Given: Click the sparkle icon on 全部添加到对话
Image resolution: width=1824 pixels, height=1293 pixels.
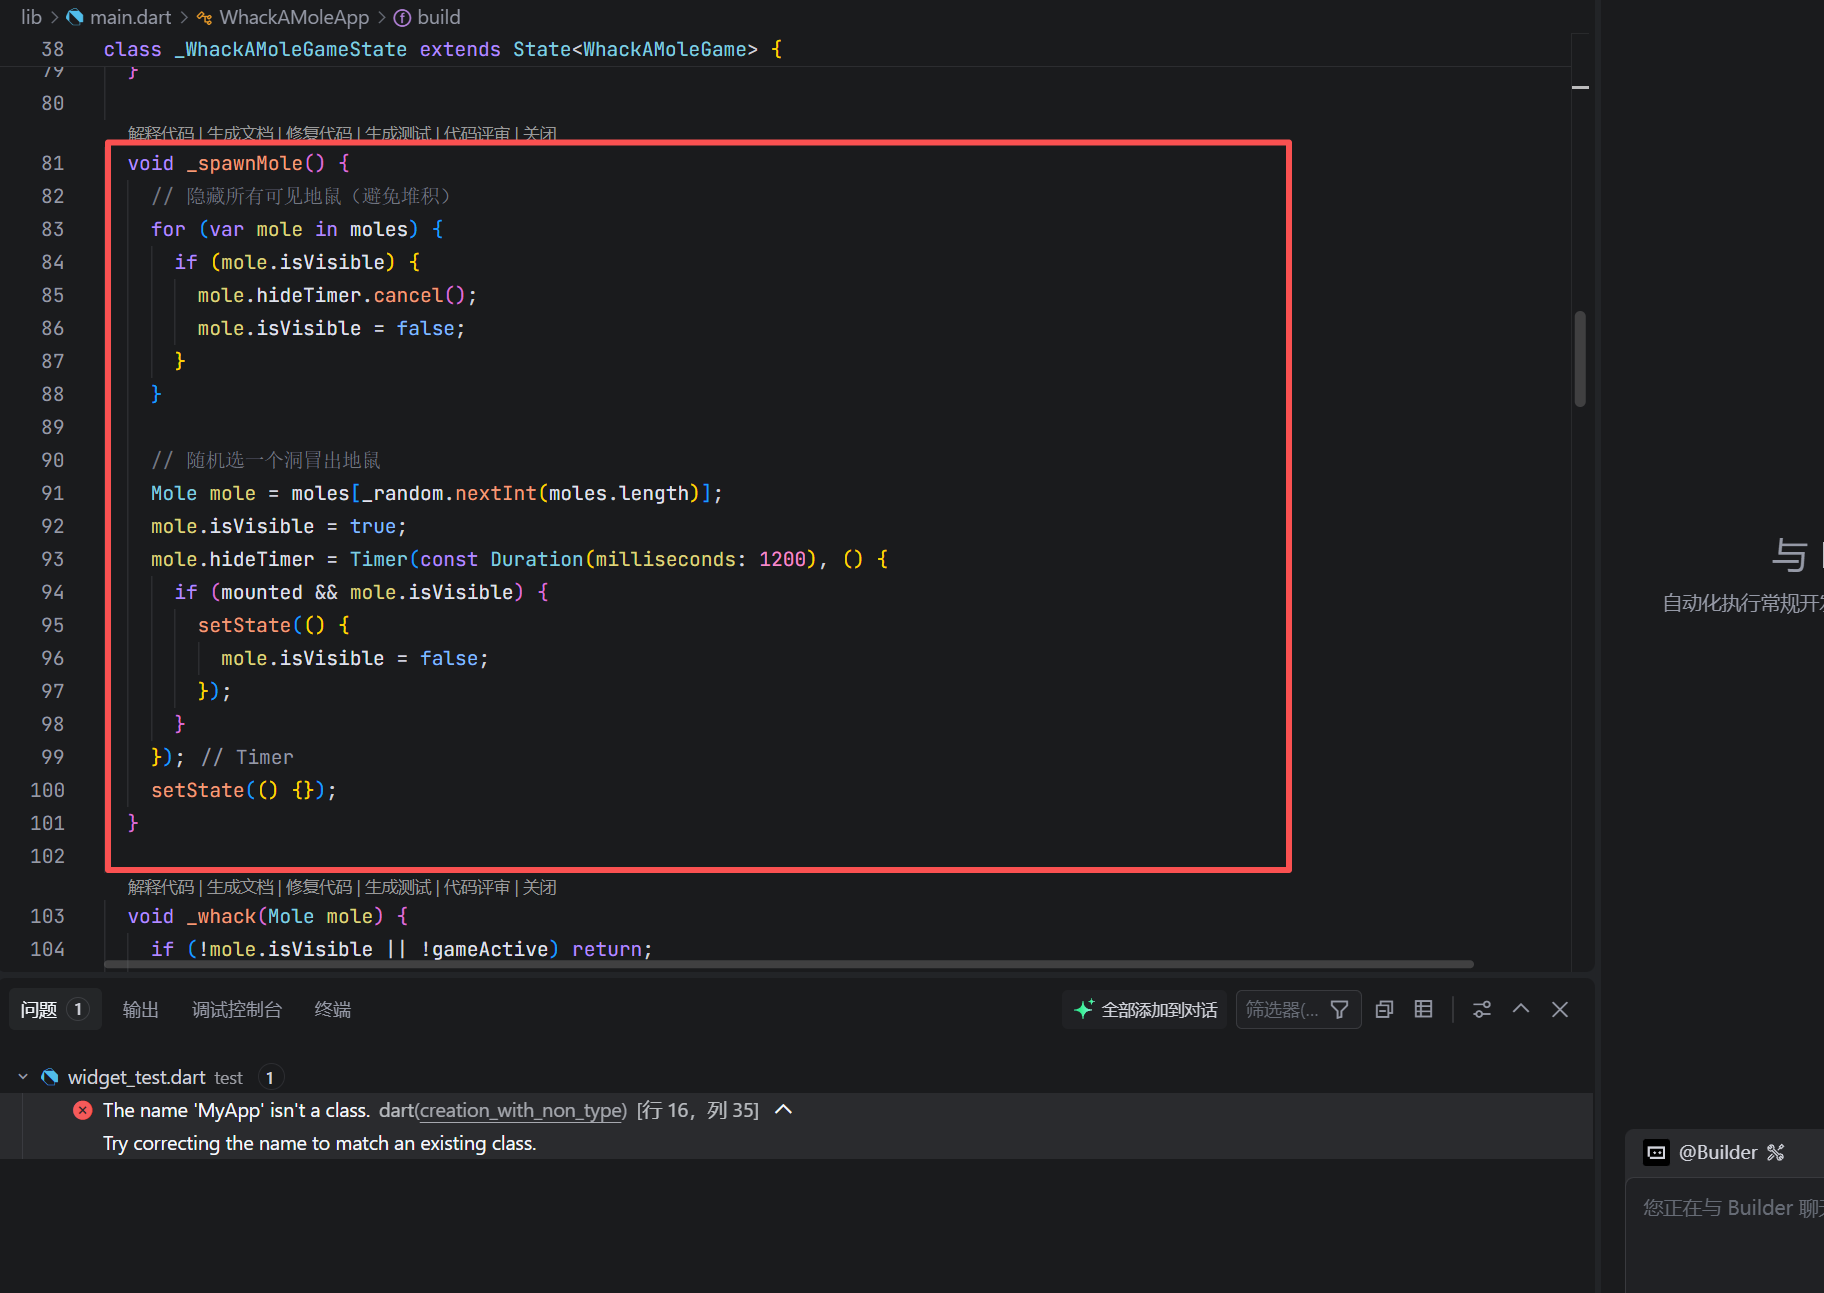Looking at the screenshot, I should coord(1084,1010).
